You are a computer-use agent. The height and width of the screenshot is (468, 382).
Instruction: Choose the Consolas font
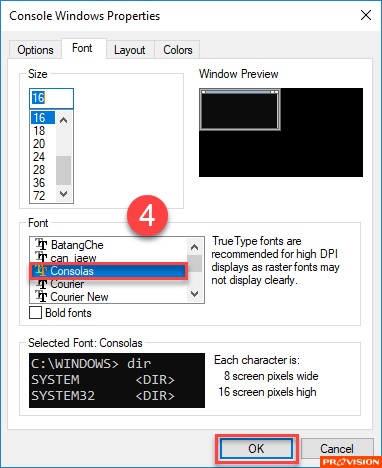click(108, 271)
